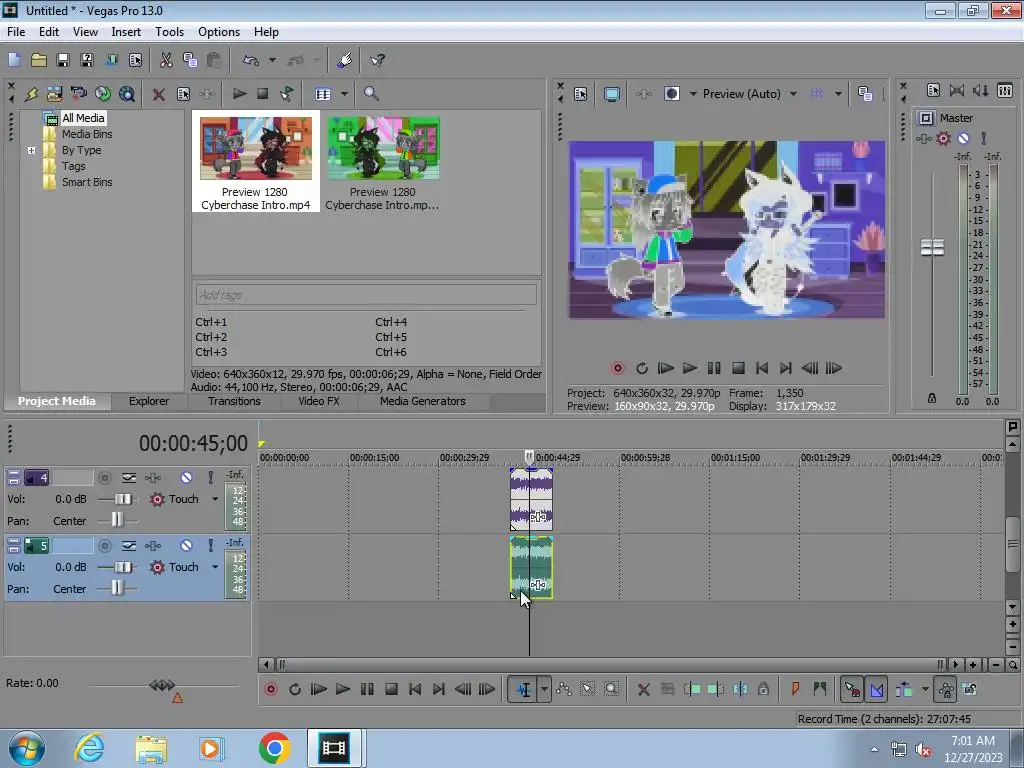Open the Video Preview Effects dropdown arrow
This screenshot has width=1024, height=768.
693,94
